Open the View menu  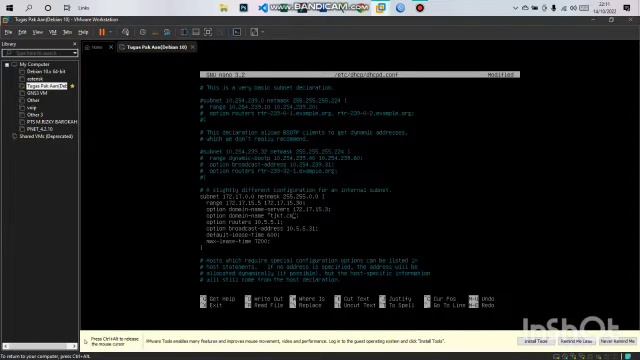click(x=38, y=32)
